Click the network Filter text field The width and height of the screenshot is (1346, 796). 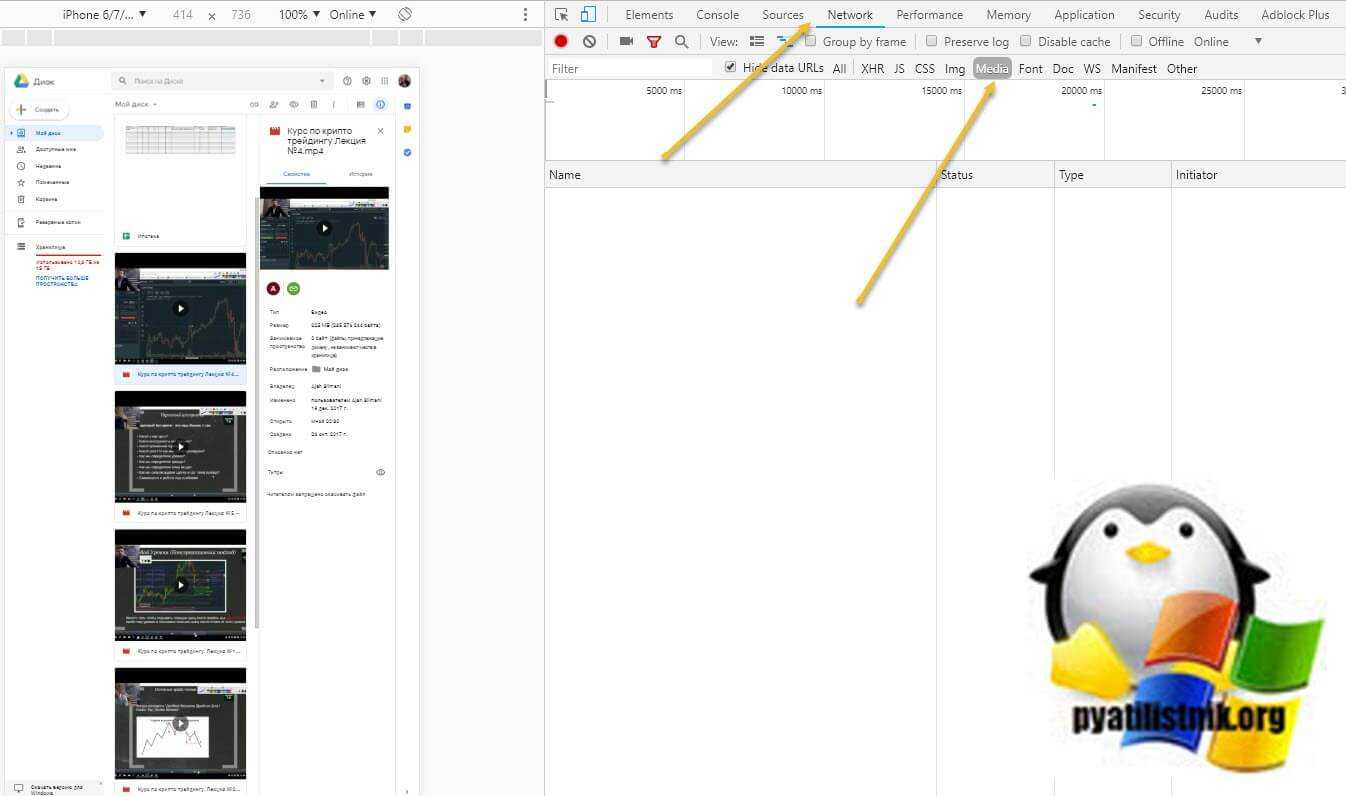(x=630, y=69)
